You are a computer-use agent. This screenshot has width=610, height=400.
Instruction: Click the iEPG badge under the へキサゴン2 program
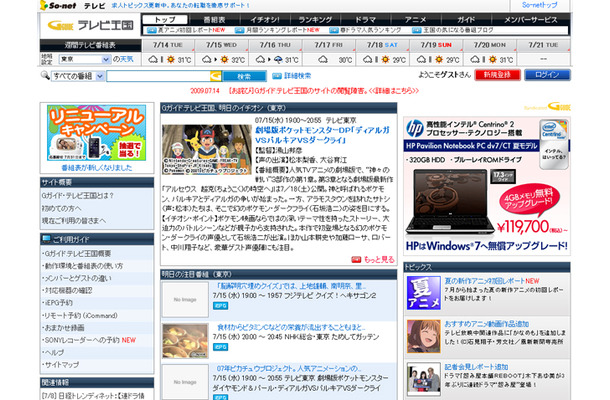220,306
